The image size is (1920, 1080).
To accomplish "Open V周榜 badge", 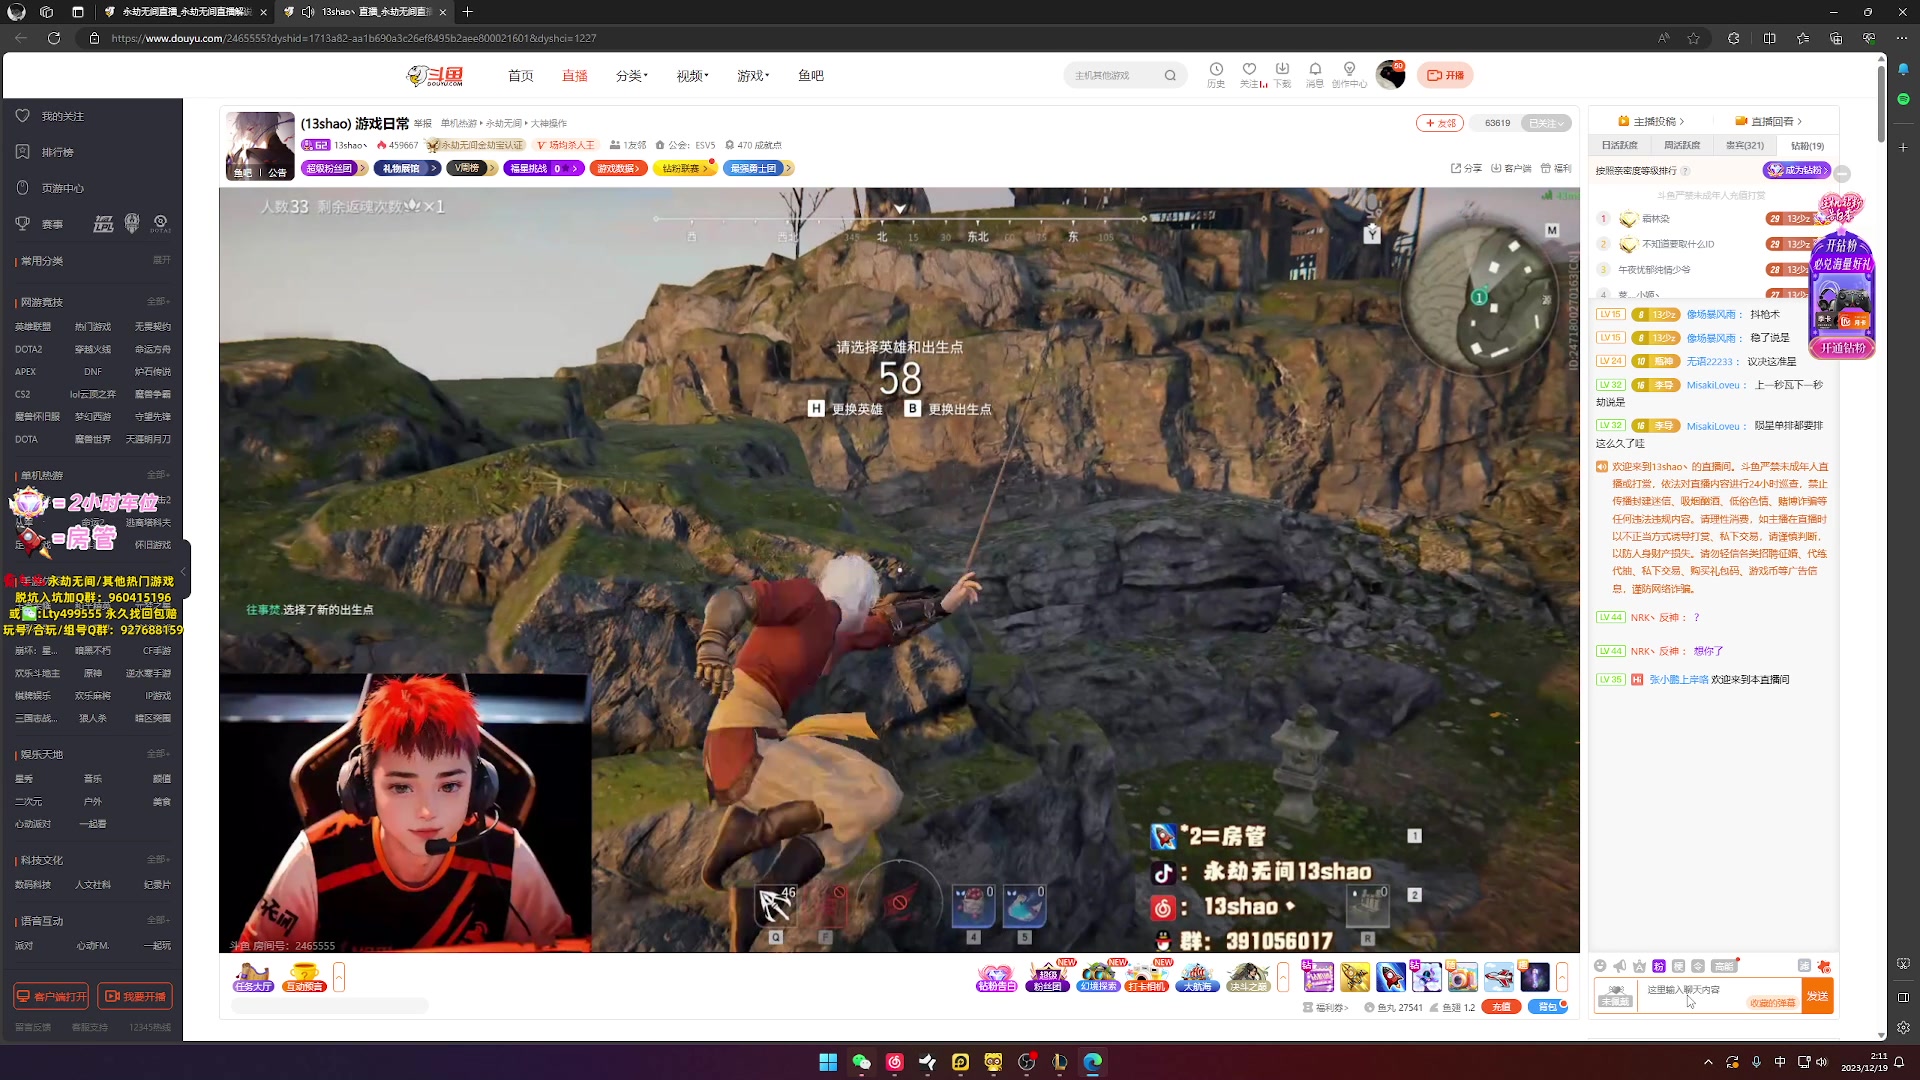I will [471, 168].
